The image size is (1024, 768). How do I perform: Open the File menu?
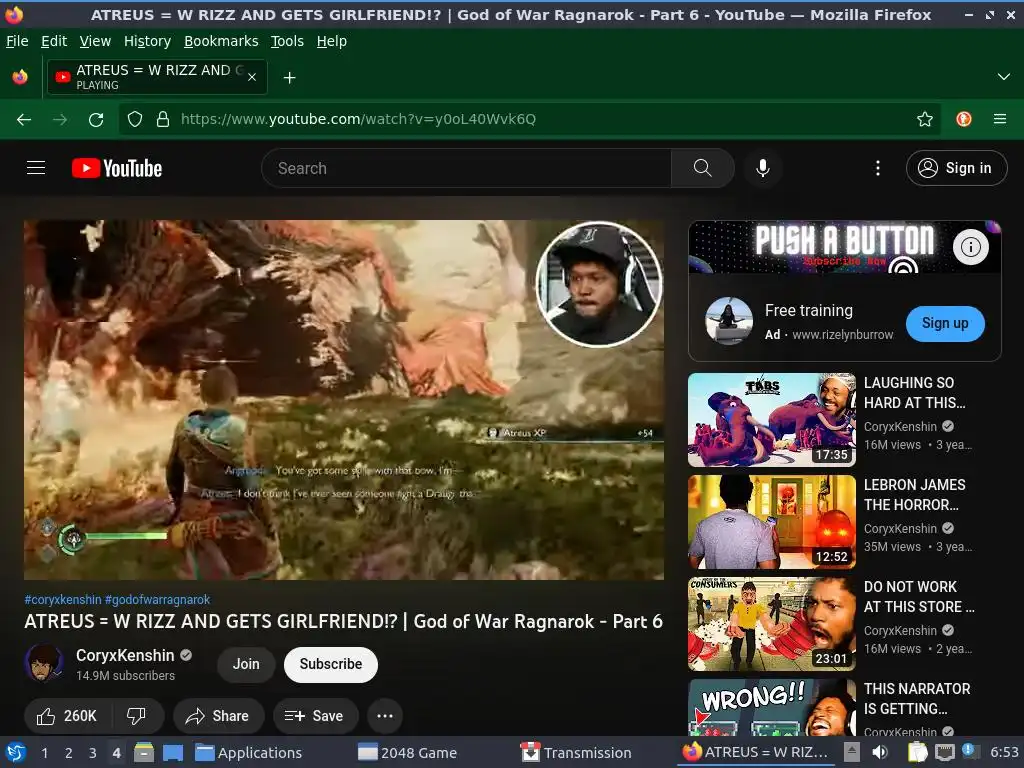tap(17, 41)
